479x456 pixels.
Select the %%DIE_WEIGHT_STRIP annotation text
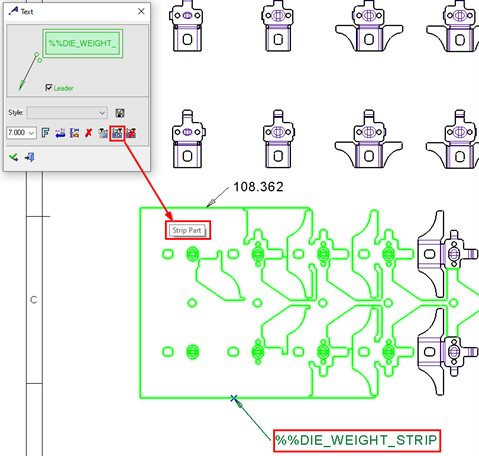tap(357, 440)
